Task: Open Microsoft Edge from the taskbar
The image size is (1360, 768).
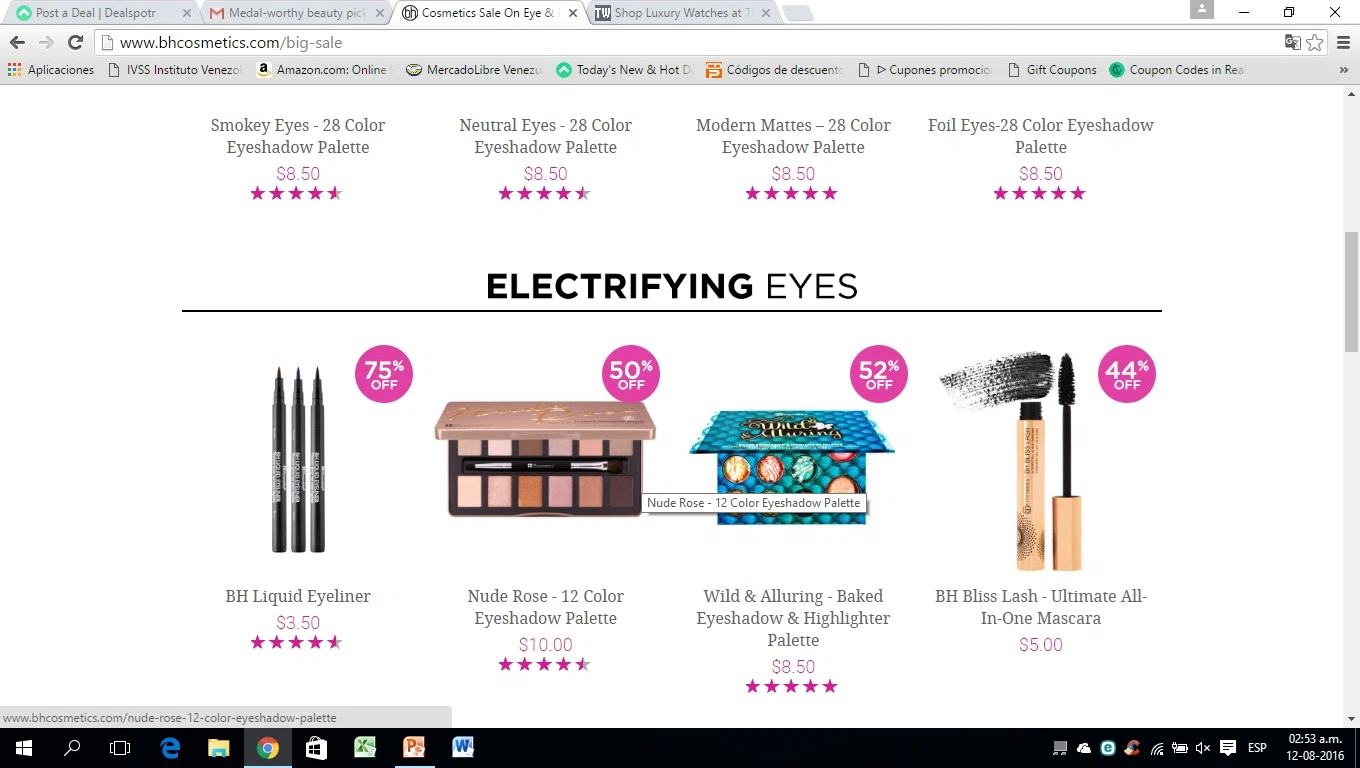Action: 170,748
